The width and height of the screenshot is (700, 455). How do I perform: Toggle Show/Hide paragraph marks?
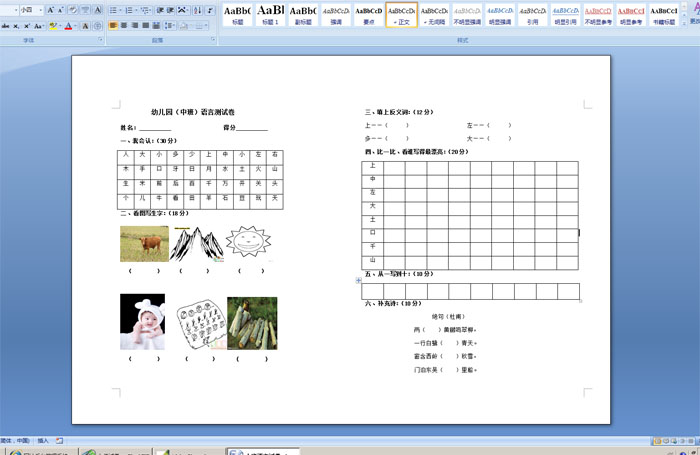pos(210,10)
